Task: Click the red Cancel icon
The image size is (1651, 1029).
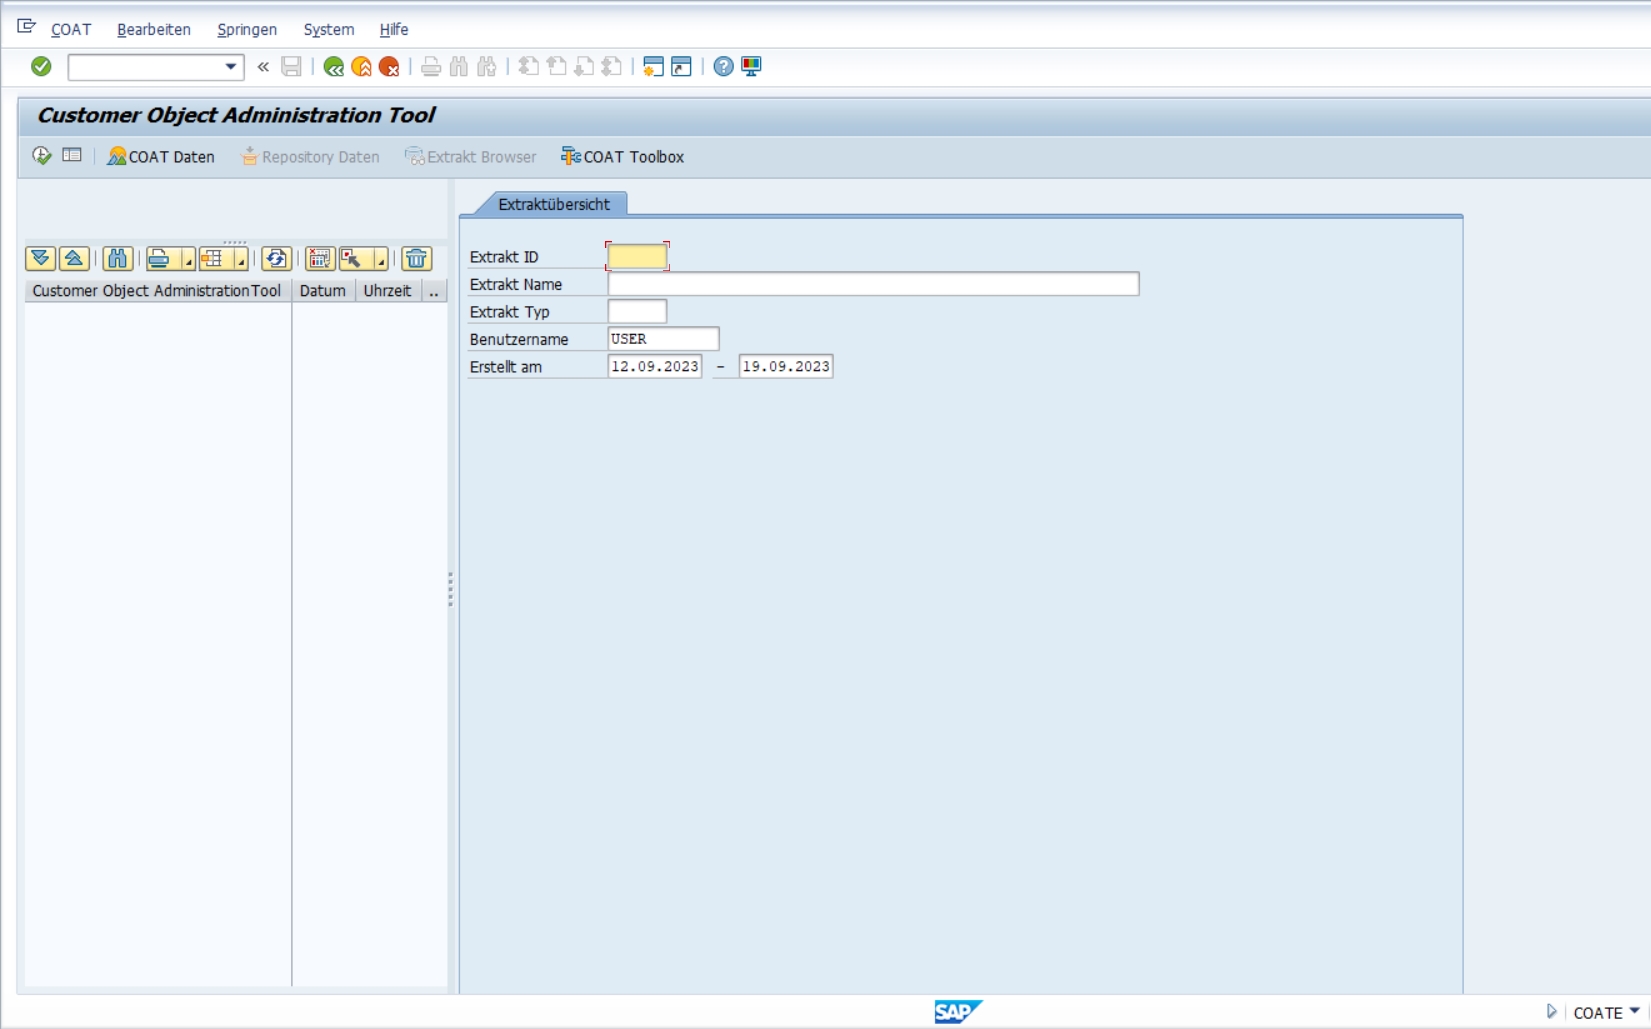Action: (390, 67)
